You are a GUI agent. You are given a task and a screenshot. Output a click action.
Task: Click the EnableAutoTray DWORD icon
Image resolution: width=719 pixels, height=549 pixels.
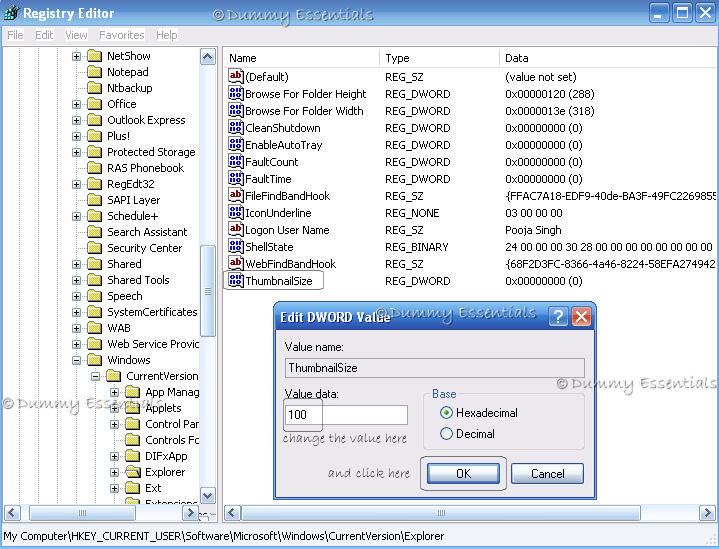tap(236, 144)
